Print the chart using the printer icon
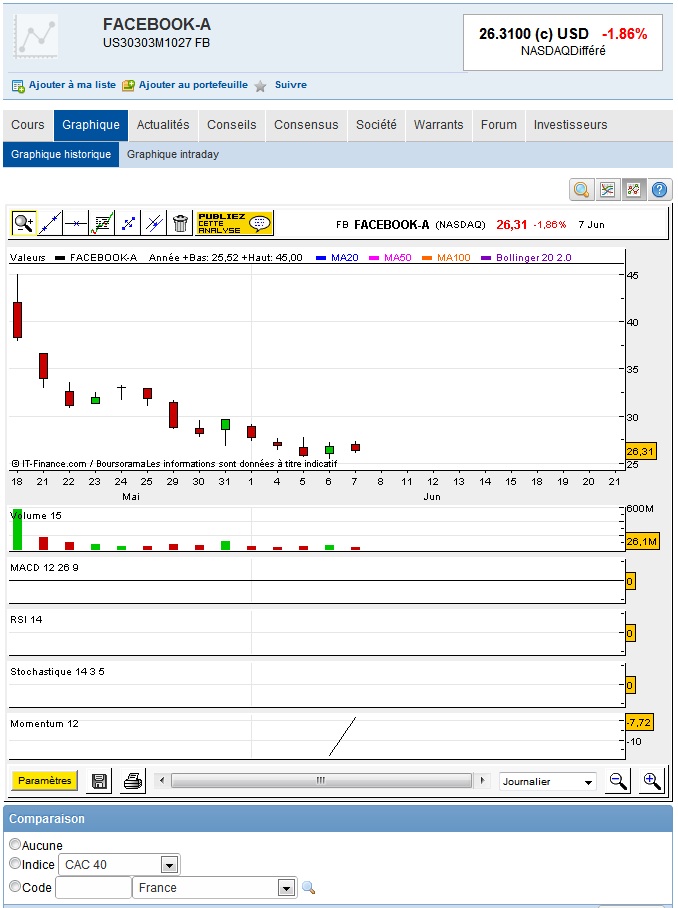 pos(132,781)
